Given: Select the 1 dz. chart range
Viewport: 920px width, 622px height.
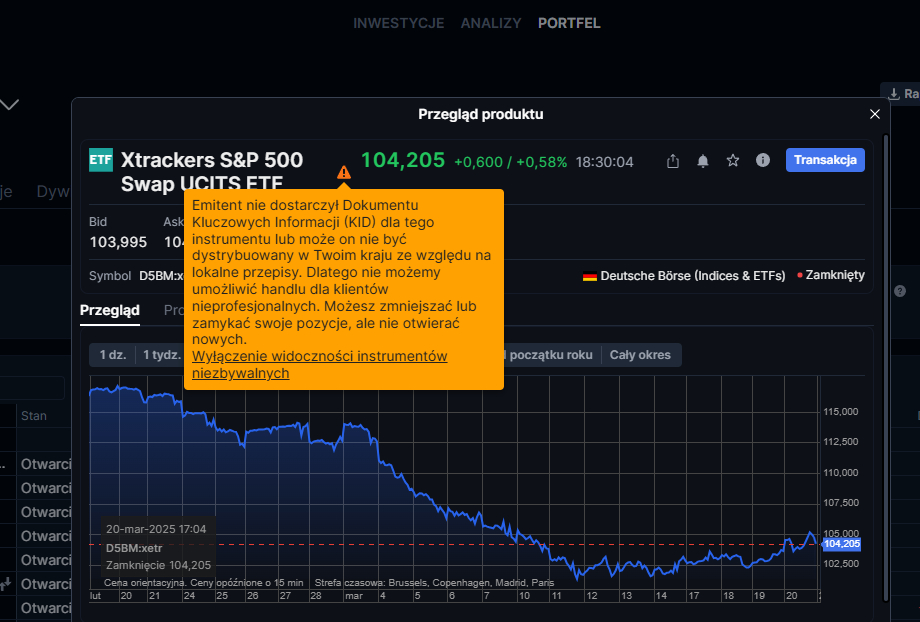Looking at the screenshot, I should (112, 355).
